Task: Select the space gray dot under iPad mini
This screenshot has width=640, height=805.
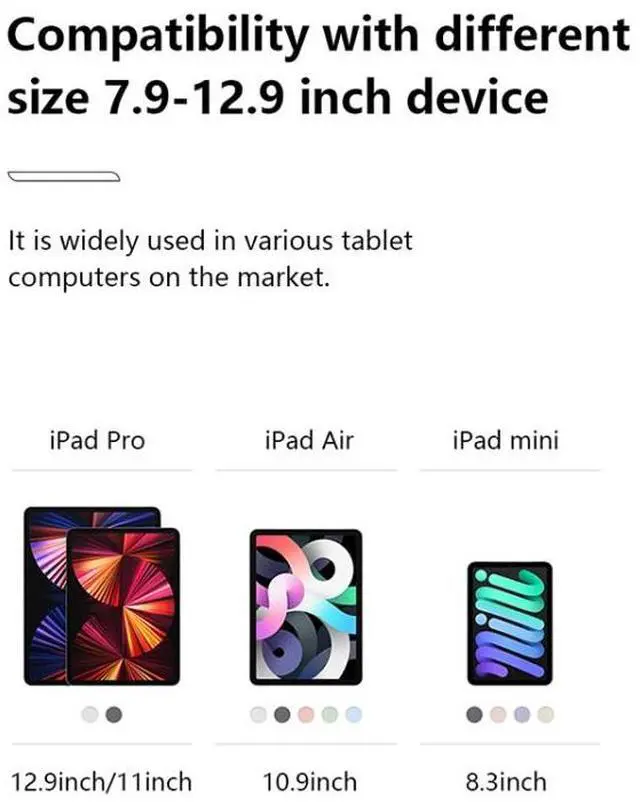Action: click(474, 714)
